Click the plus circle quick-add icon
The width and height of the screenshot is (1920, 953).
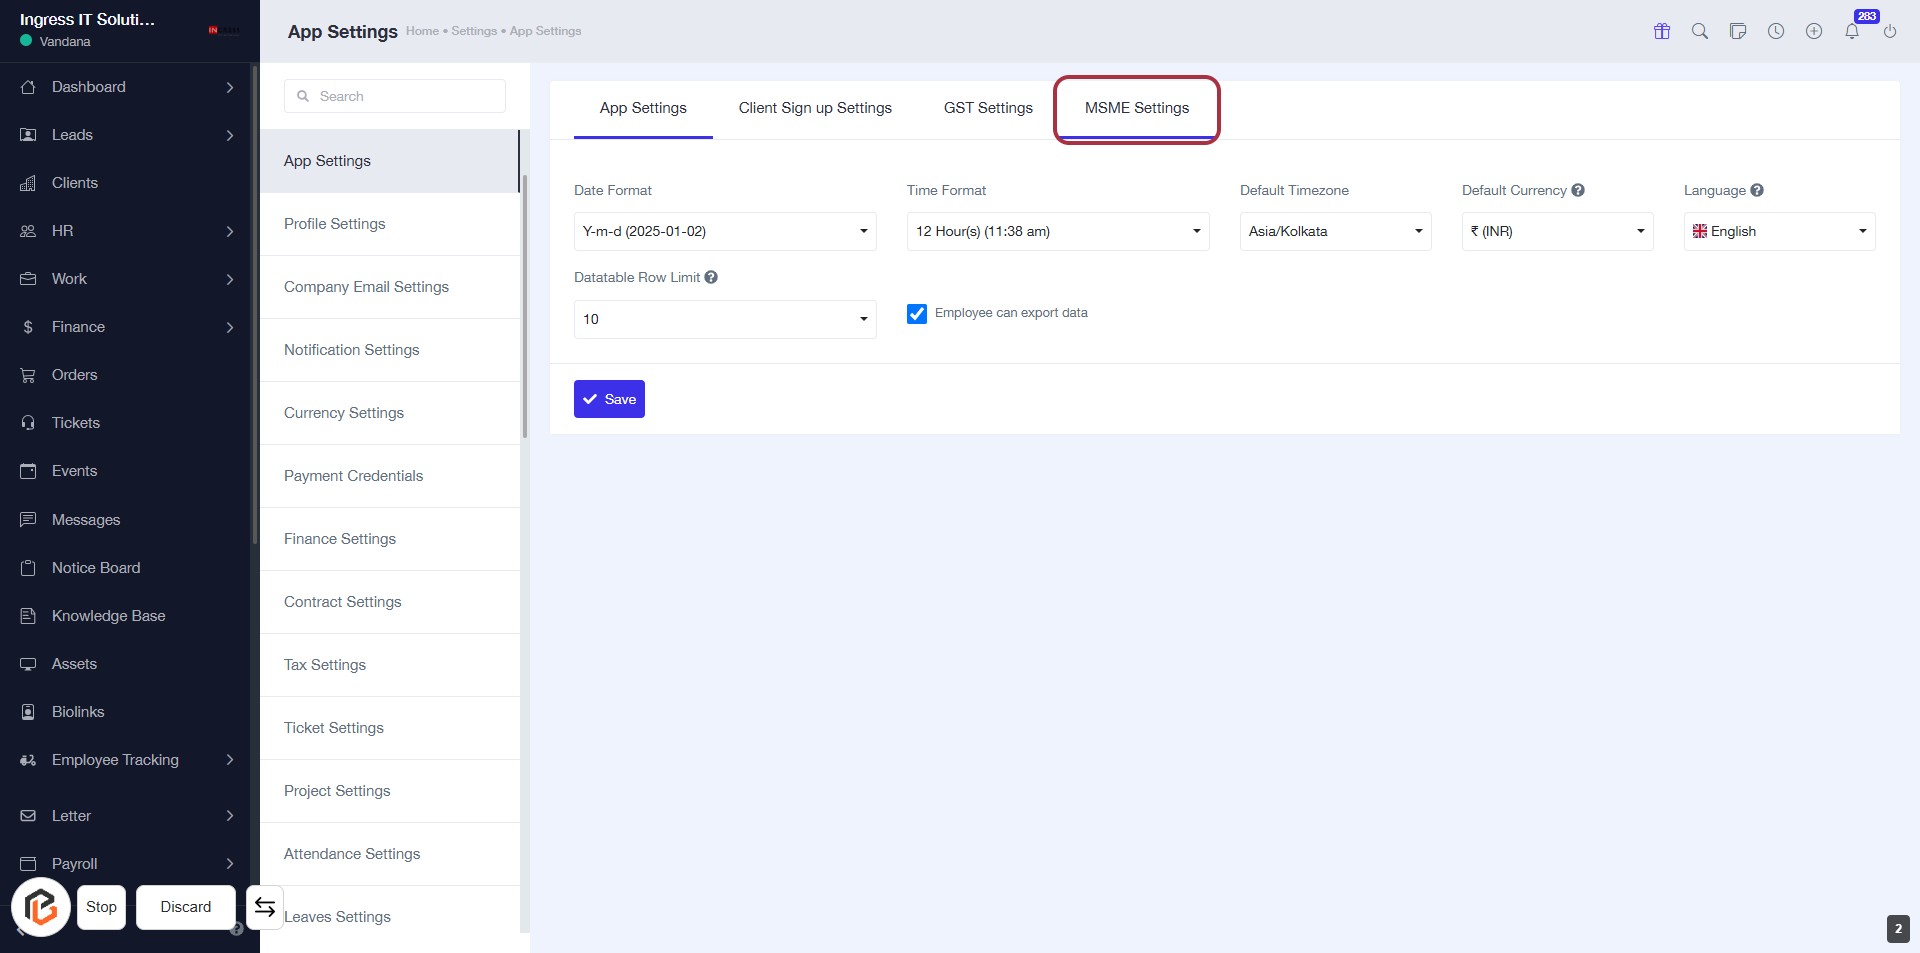click(1814, 31)
